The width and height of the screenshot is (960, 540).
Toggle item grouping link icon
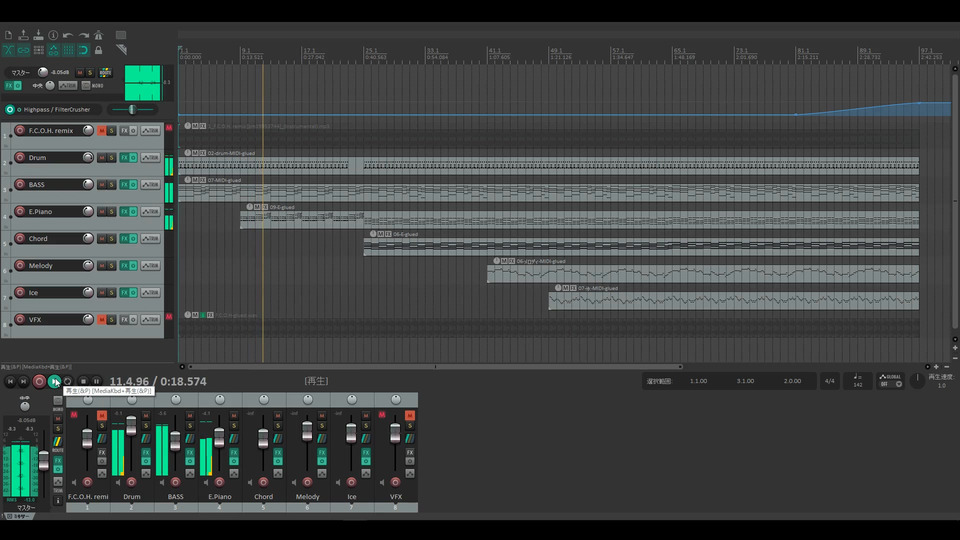click(23, 50)
